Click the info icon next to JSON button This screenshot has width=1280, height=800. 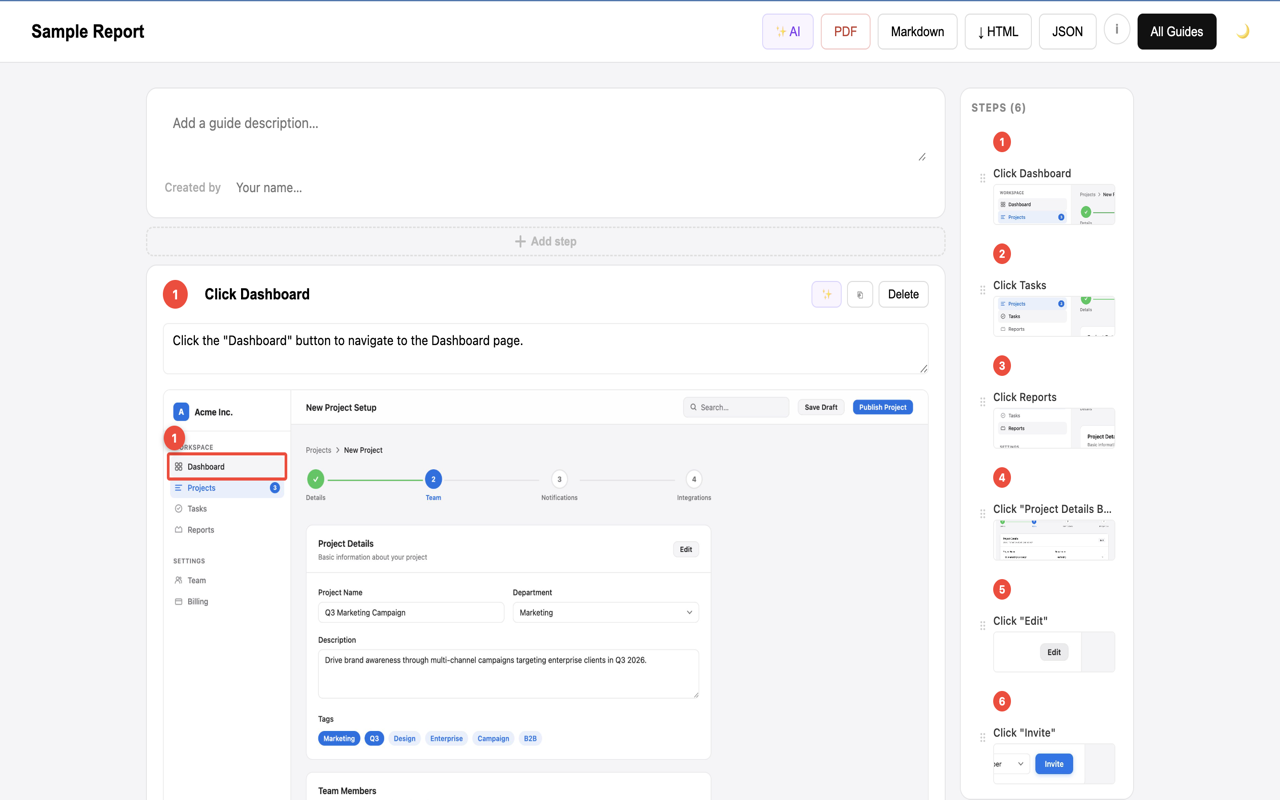pos(1116,29)
